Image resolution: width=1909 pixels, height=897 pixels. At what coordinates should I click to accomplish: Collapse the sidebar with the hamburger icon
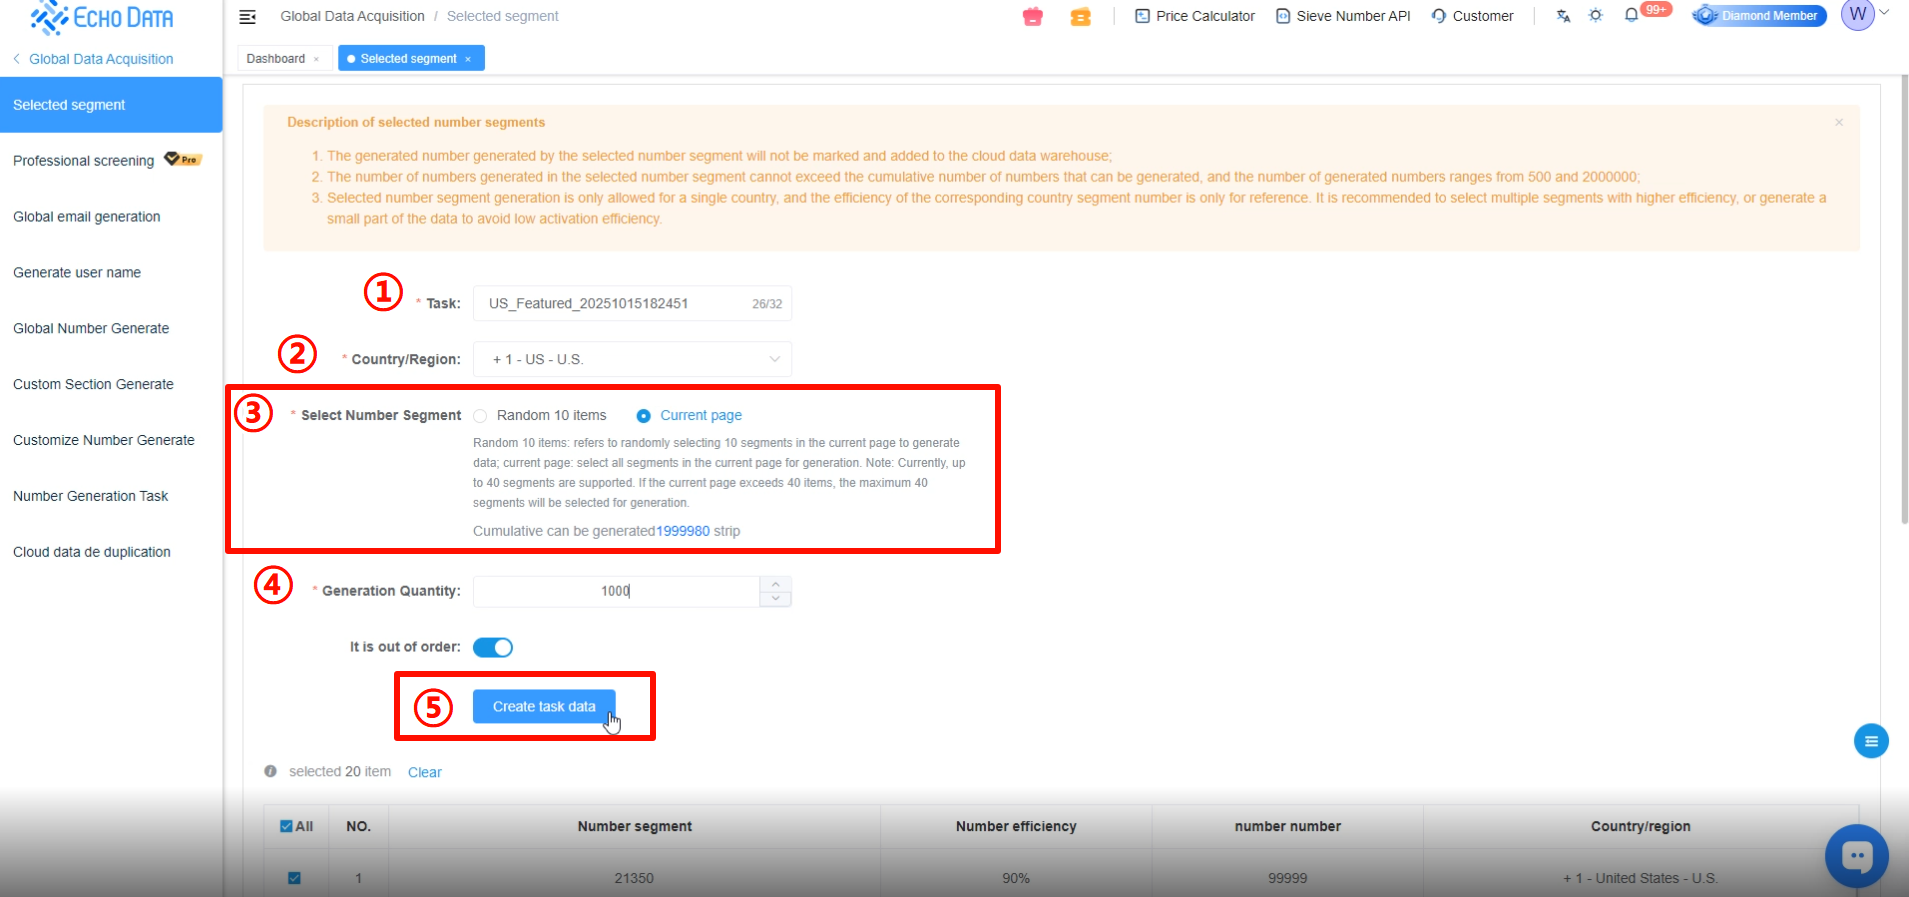[x=248, y=16]
